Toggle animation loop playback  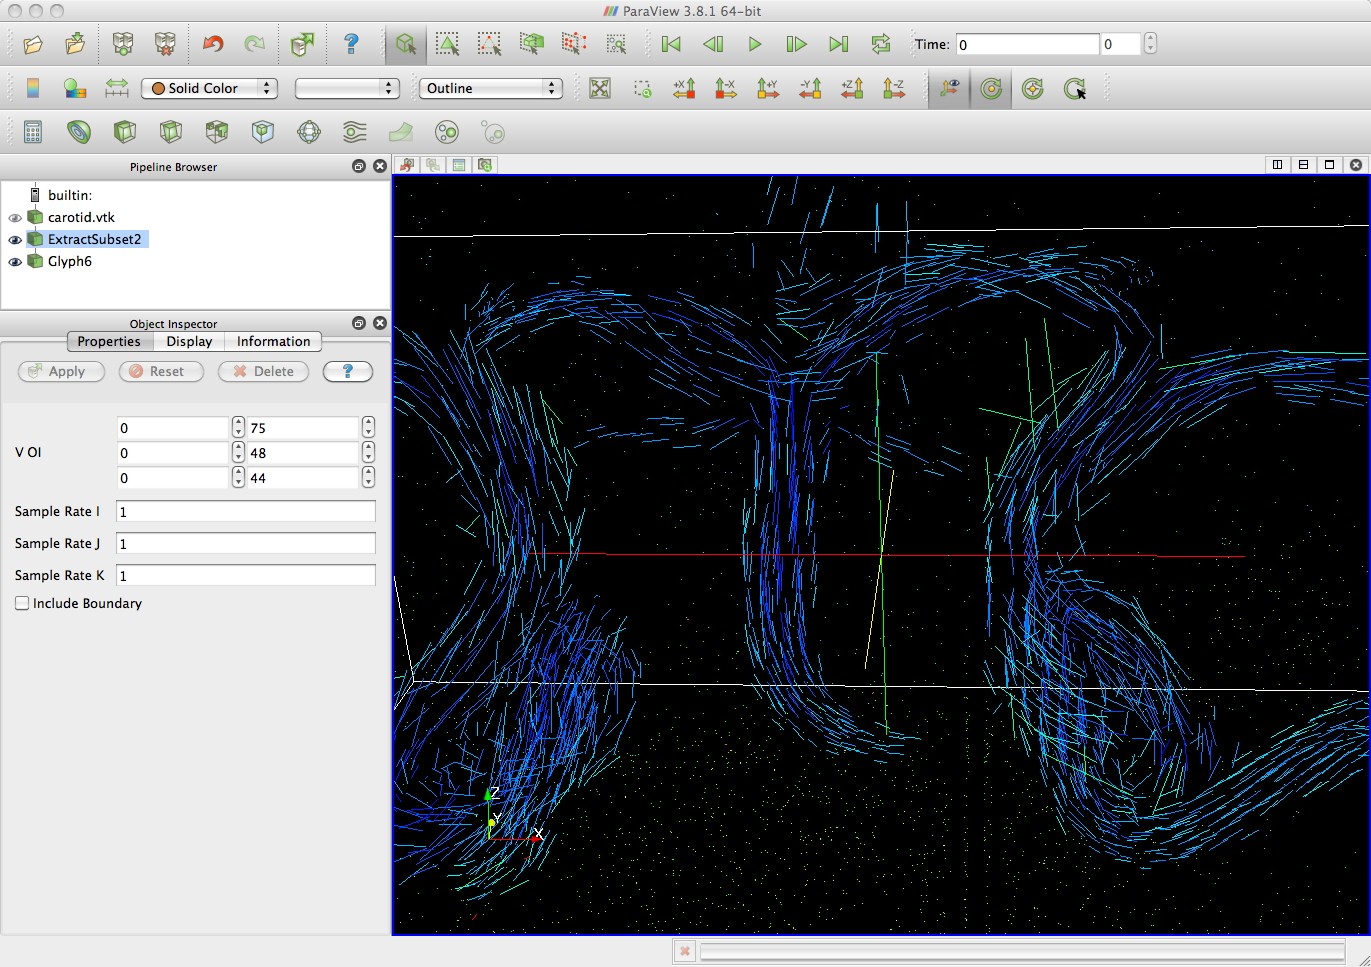(x=881, y=44)
